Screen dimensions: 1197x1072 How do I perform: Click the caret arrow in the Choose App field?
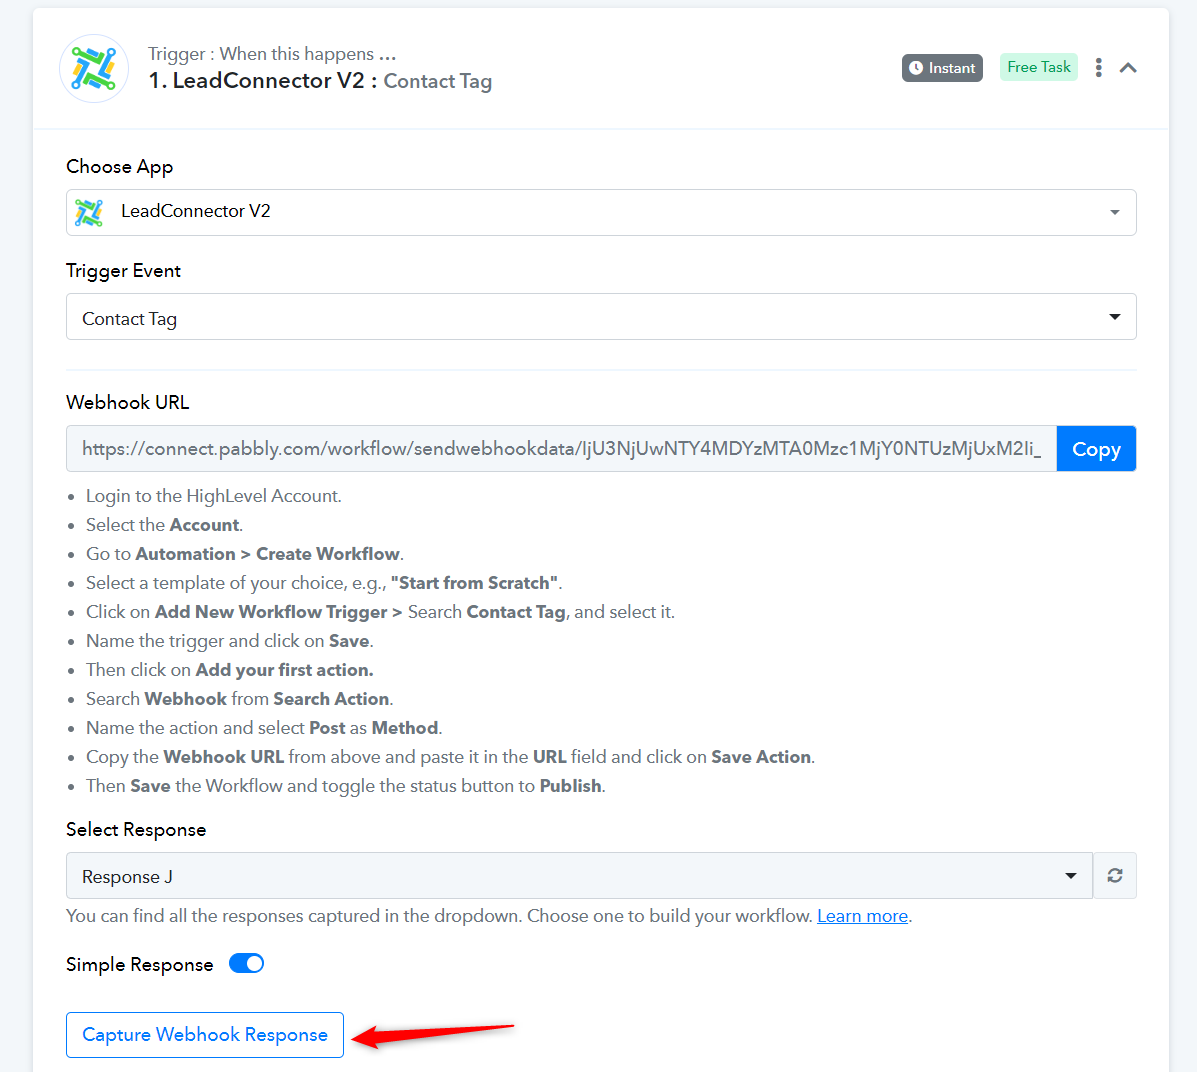[x=1115, y=212]
